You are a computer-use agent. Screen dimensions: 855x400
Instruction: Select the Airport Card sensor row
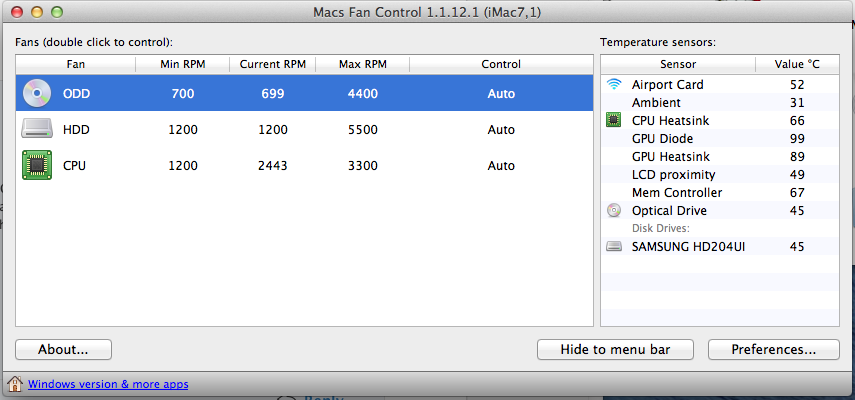click(720, 84)
